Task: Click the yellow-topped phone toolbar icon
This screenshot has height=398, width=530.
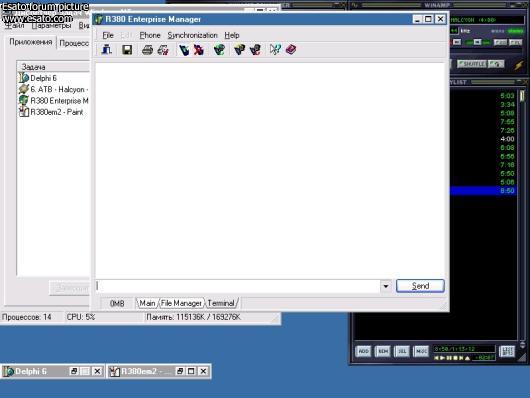Action: click(239, 50)
